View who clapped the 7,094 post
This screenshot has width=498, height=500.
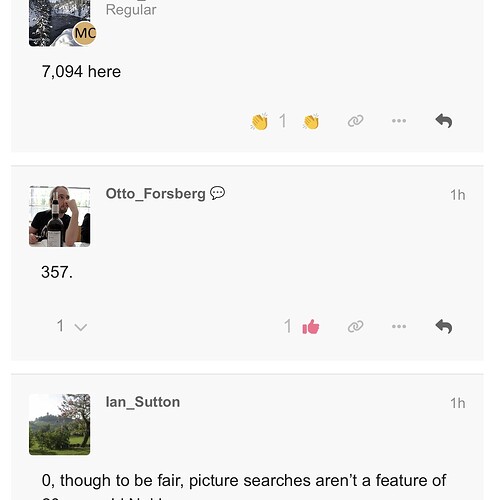[259, 121]
